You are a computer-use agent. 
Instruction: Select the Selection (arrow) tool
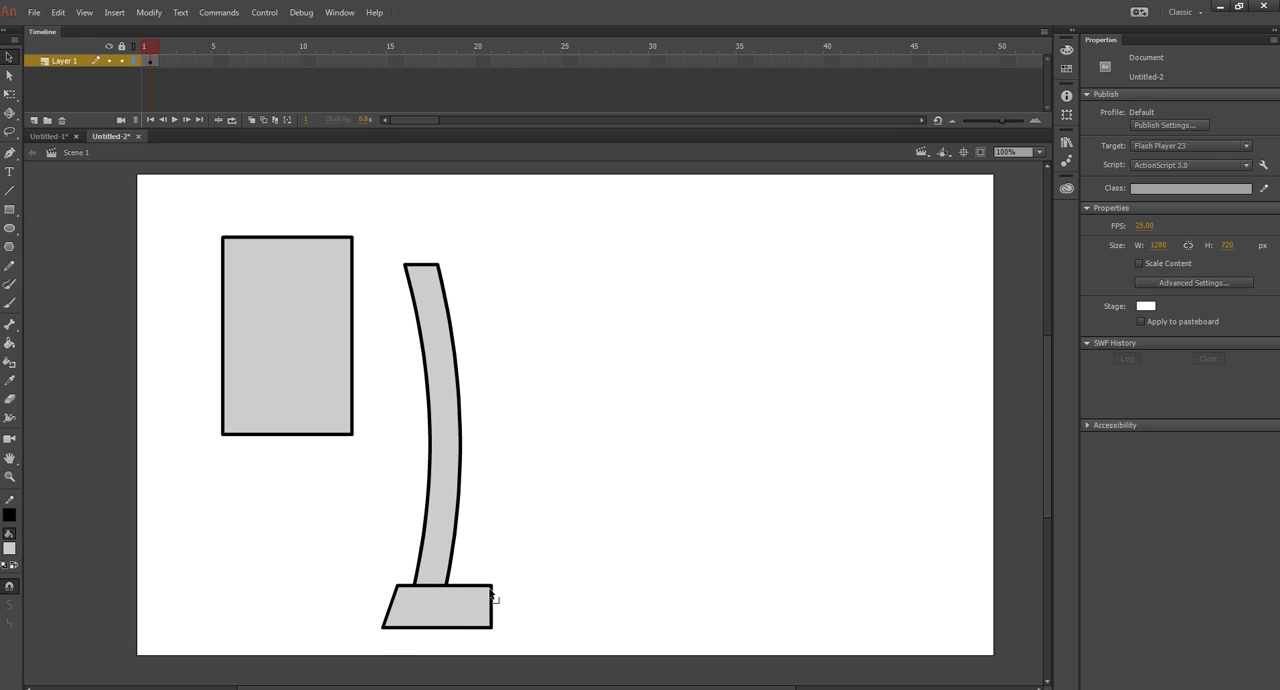point(9,57)
